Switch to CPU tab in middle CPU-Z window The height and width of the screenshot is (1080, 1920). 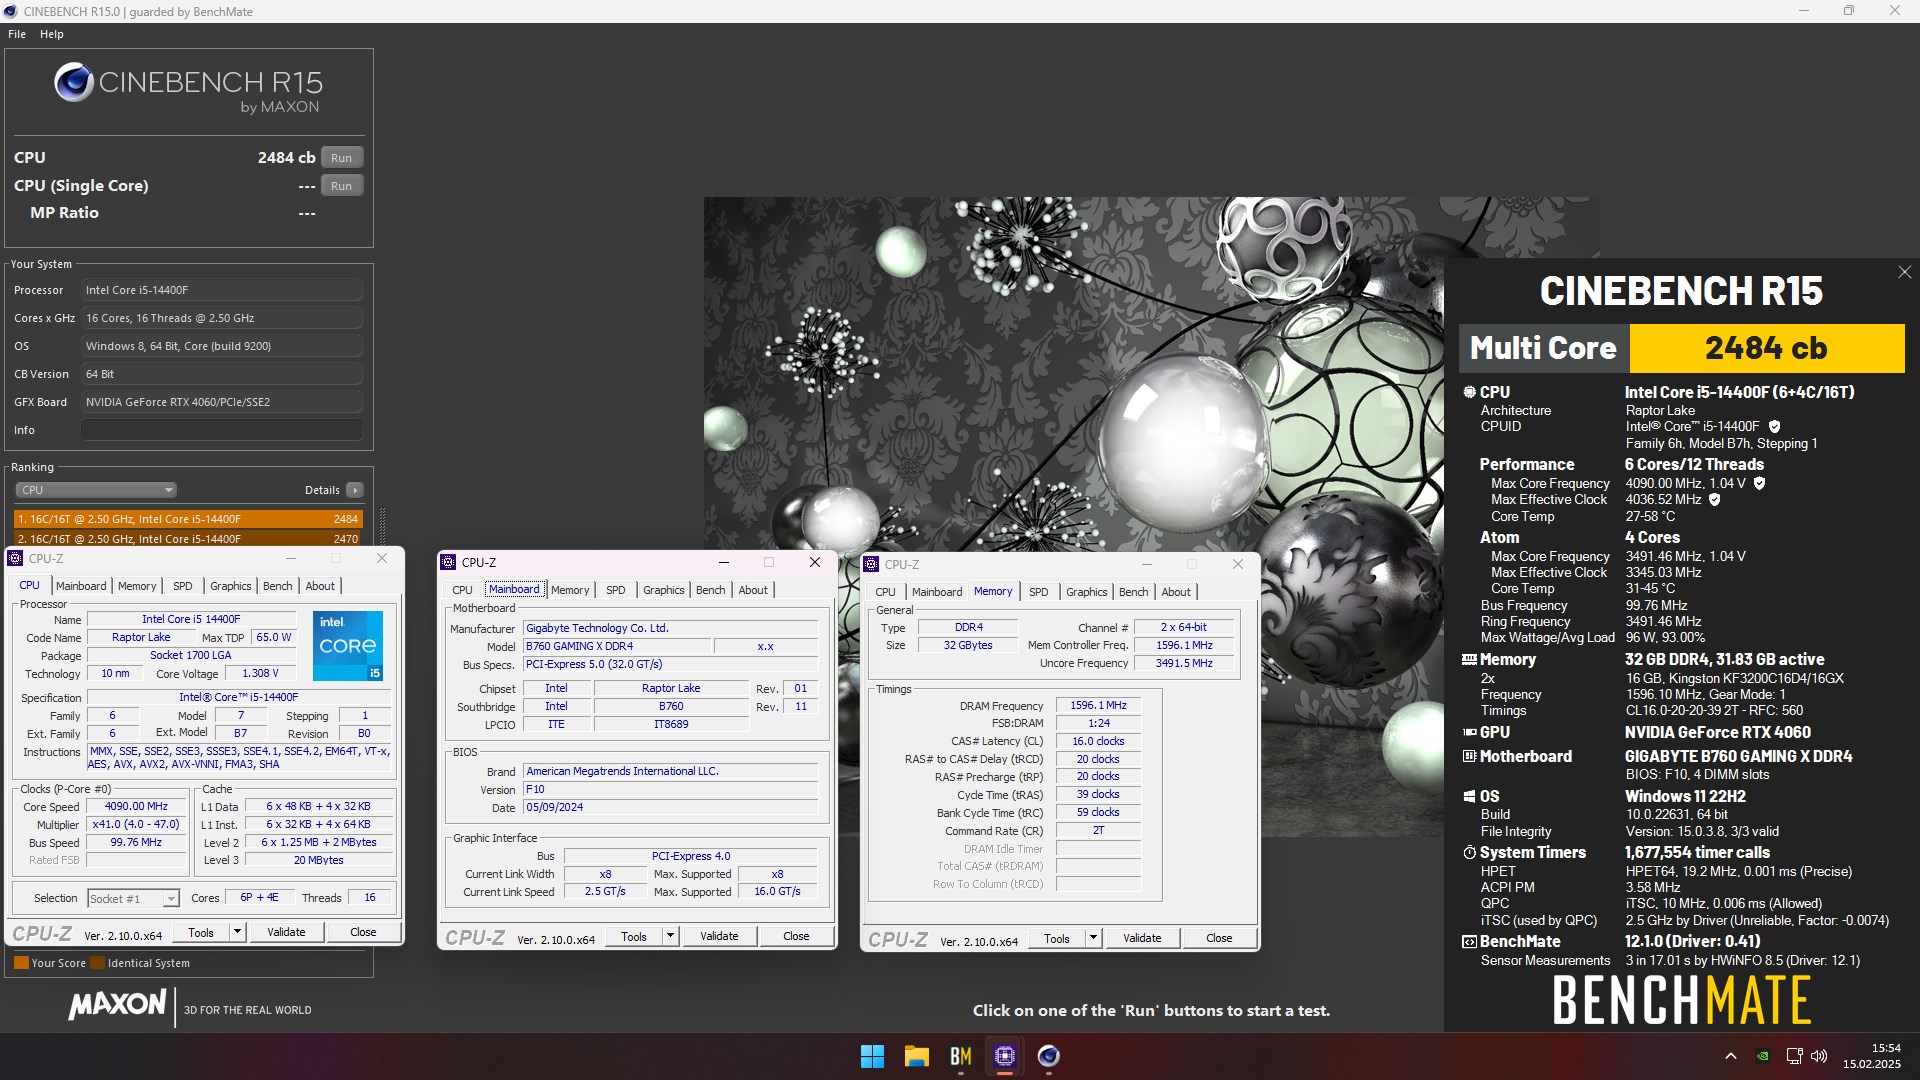pyautogui.click(x=462, y=590)
